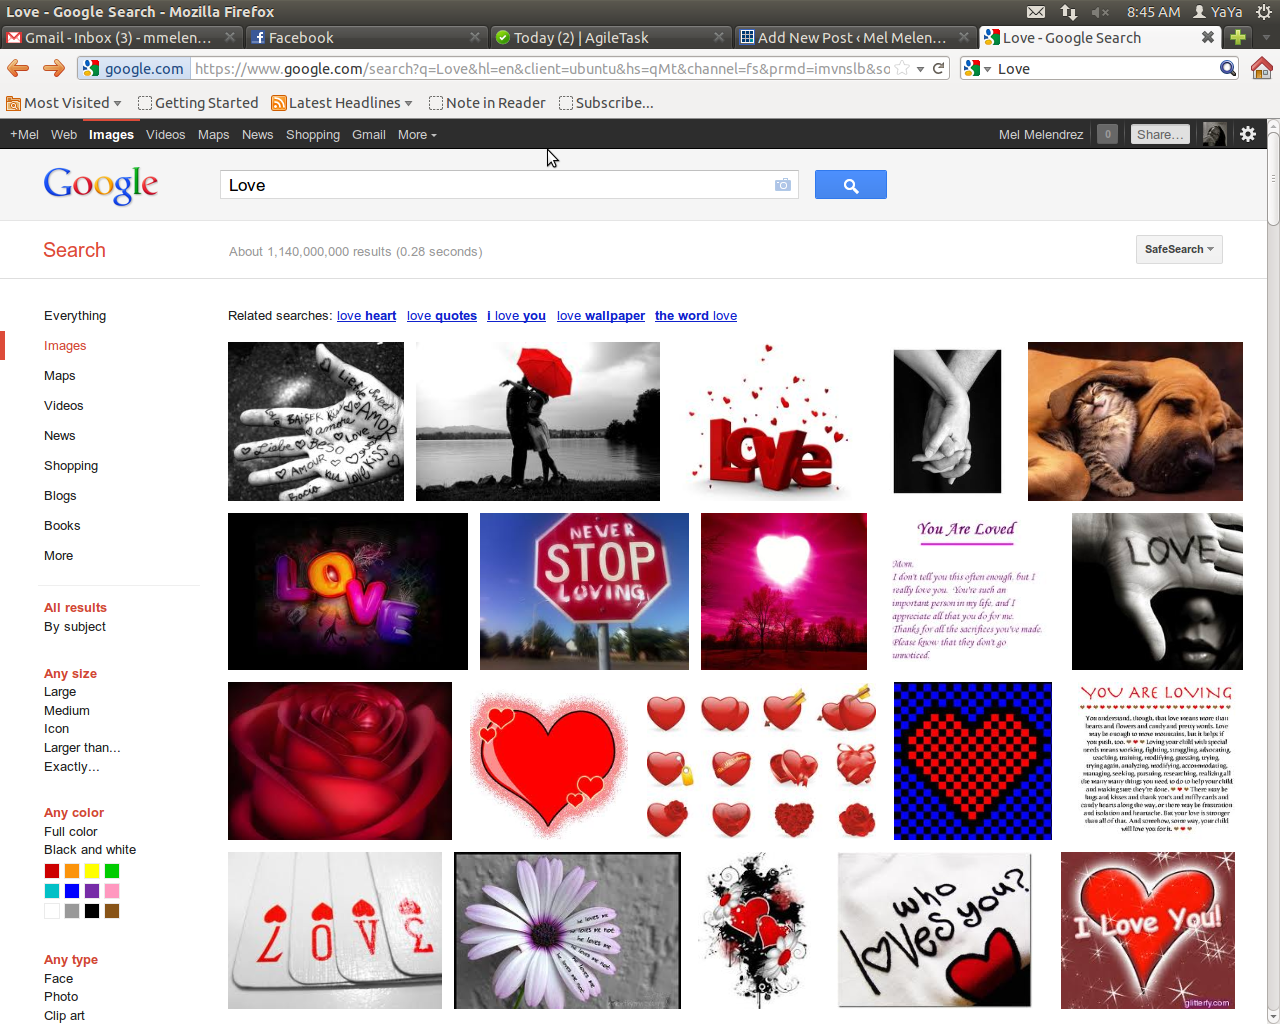Open a new tab with the plus button
The height and width of the screenshot is (1024, 1280).
(1238, 37)
